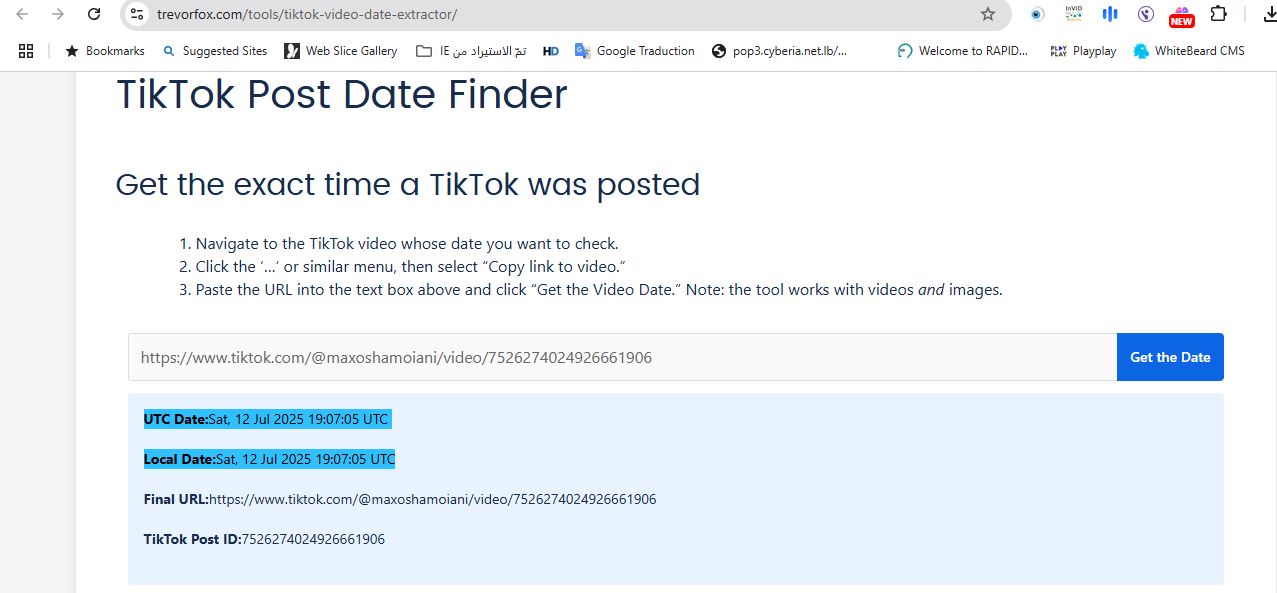Open site information icon in address bar
Viewport: 1277px width, 593px height.
point(138,14)
